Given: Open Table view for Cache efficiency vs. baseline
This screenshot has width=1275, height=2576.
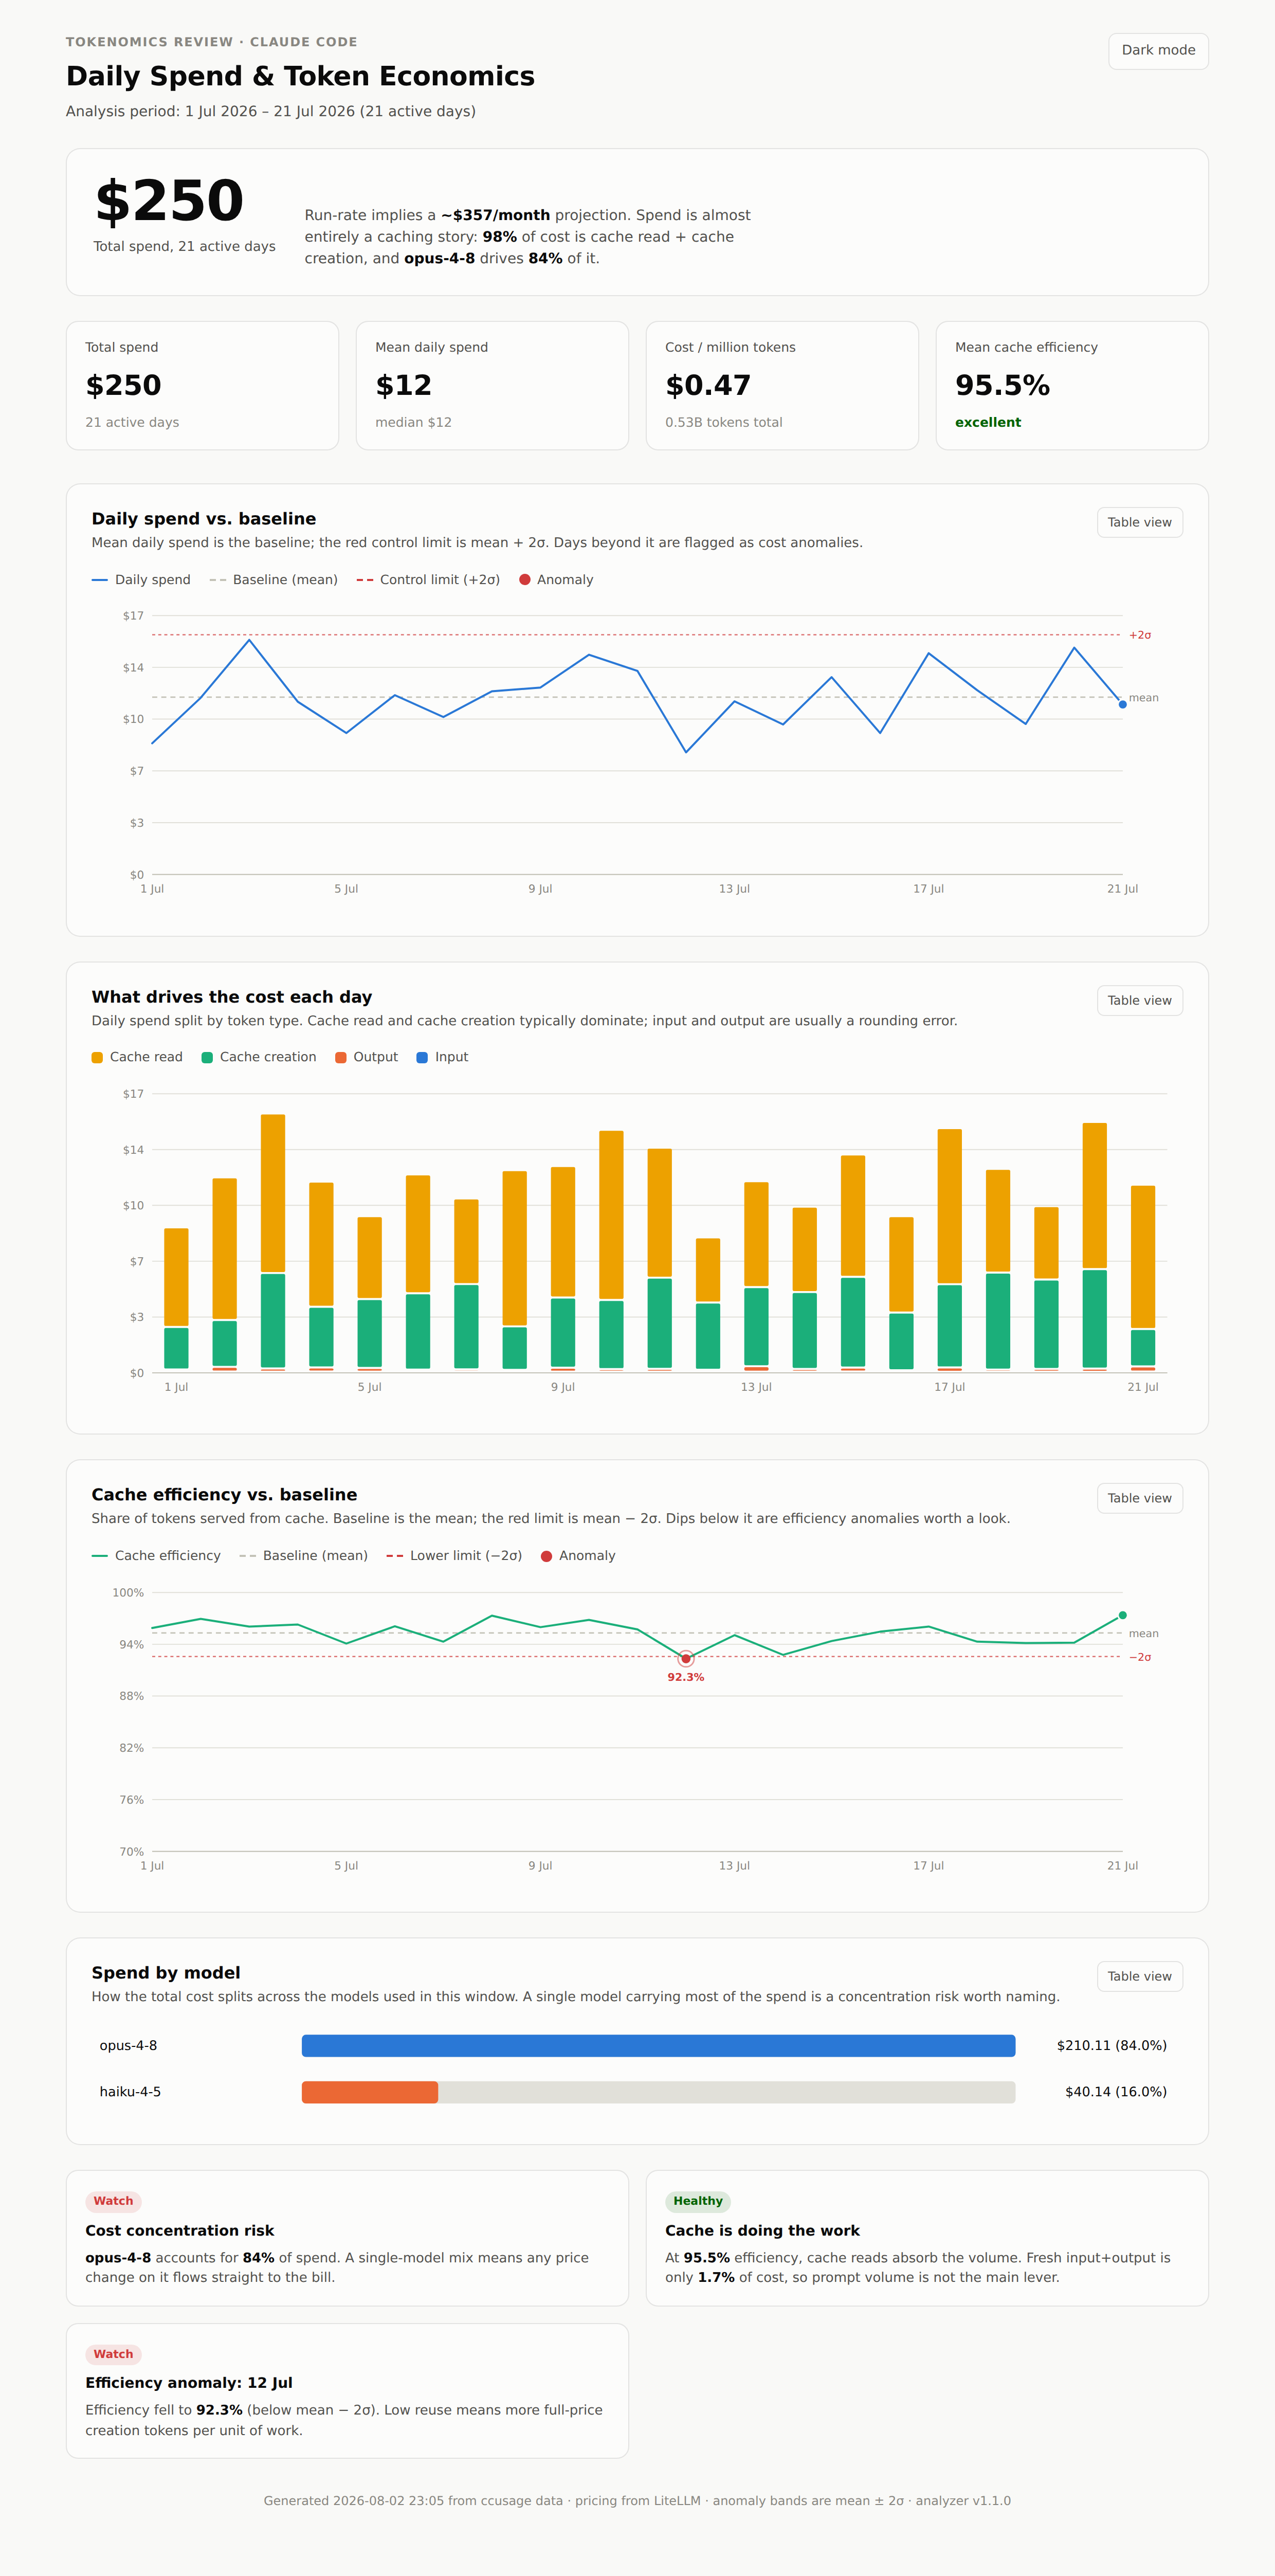Looking at the screenshot, I should click(1139, 1498).
